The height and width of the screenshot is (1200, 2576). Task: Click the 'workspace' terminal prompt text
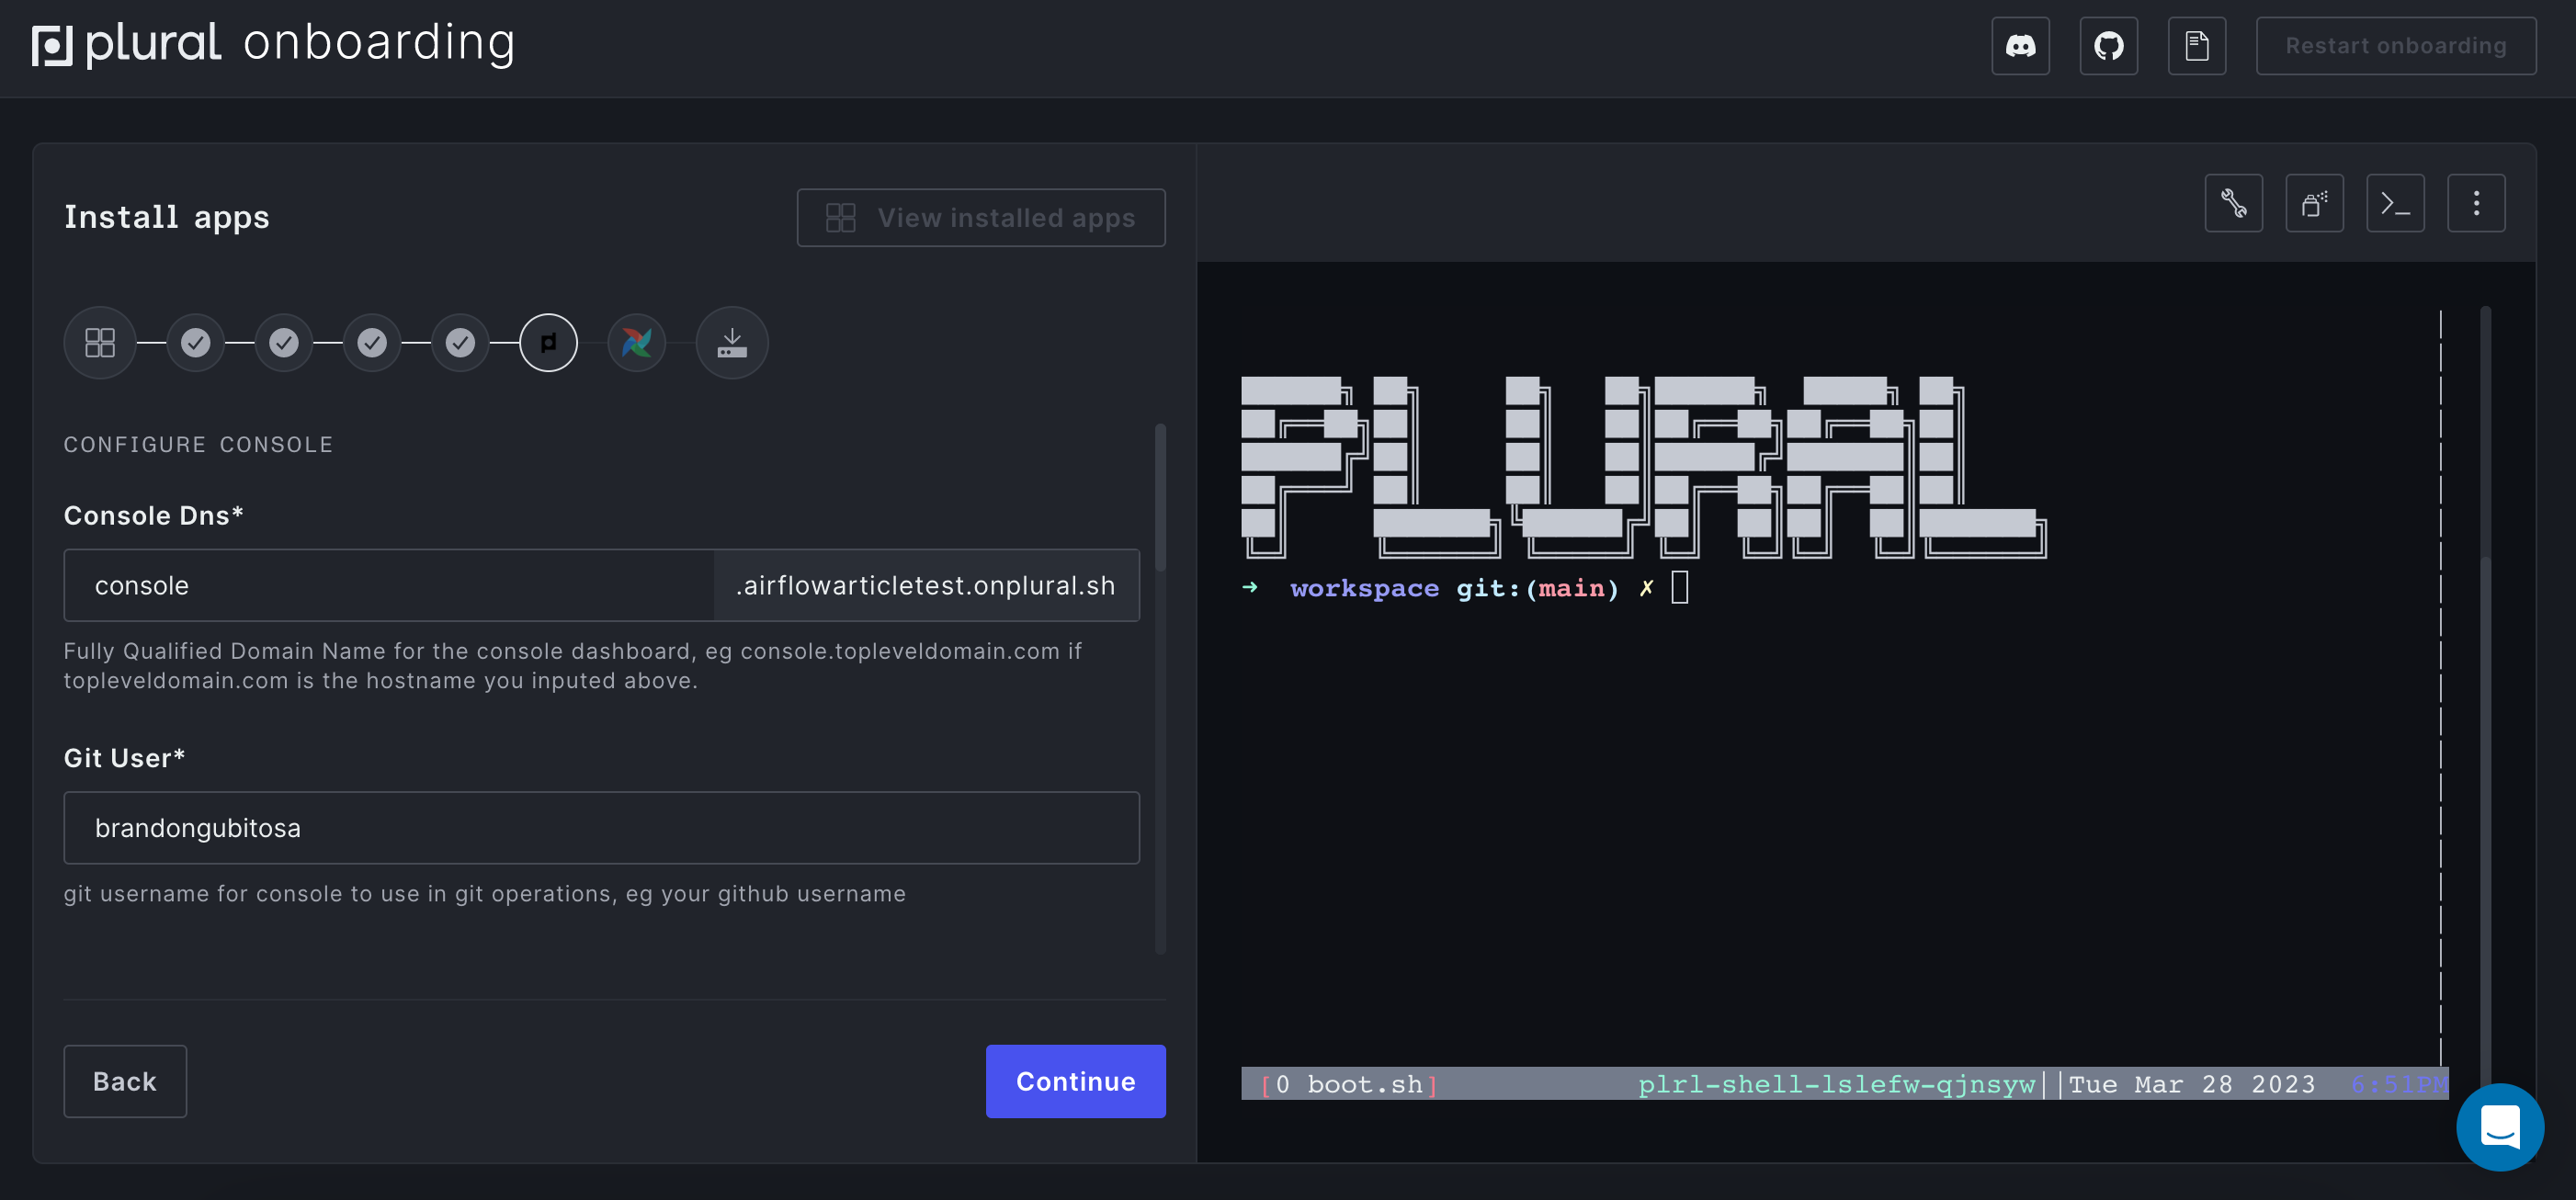(x=1364, y=588)
